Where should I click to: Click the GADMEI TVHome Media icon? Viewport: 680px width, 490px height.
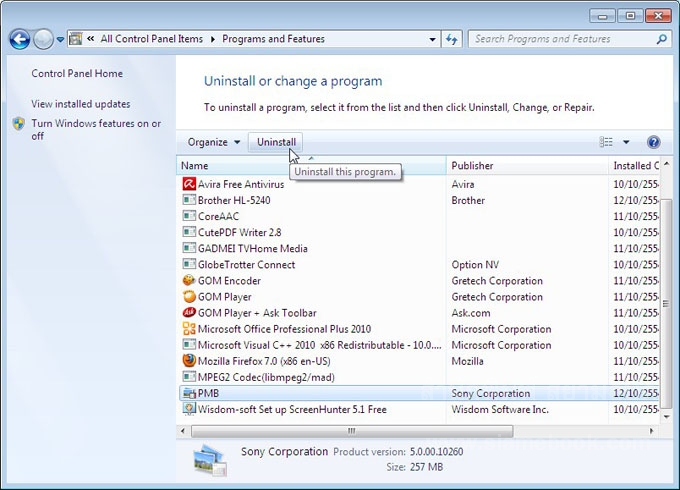coord(189,248)
